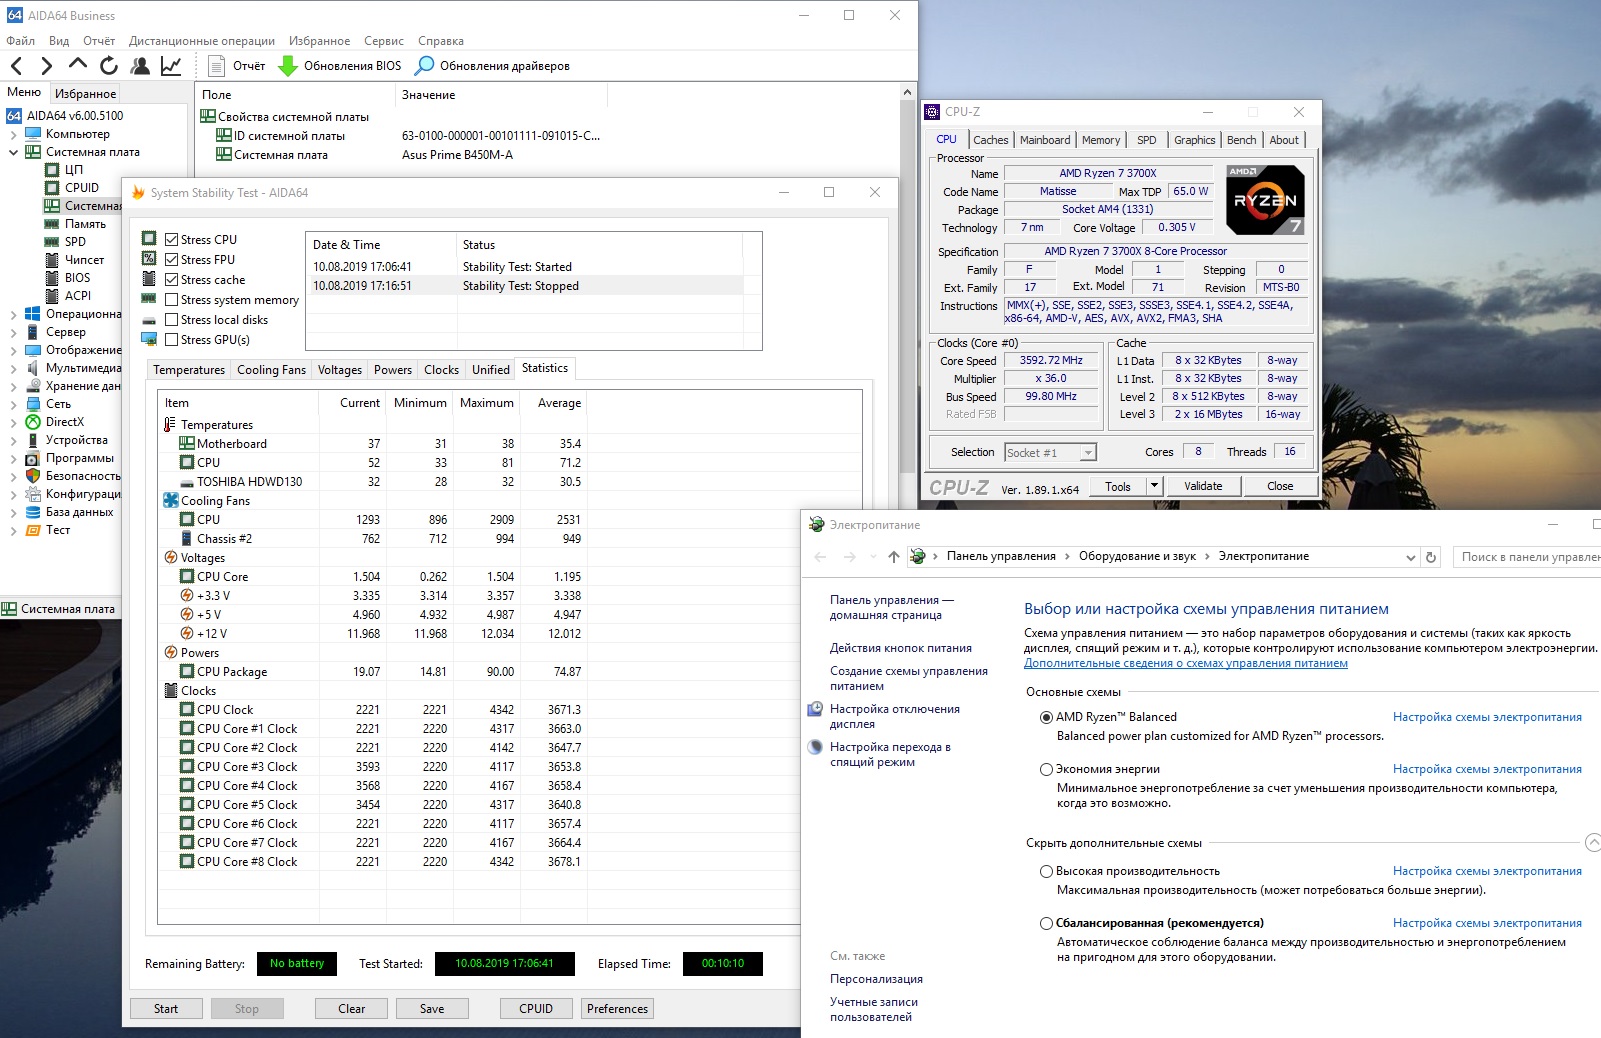Viewport: 1601px width, 1038px height.
Task: Open the Сервис menu in AIDA64
Action: [384, 41]
